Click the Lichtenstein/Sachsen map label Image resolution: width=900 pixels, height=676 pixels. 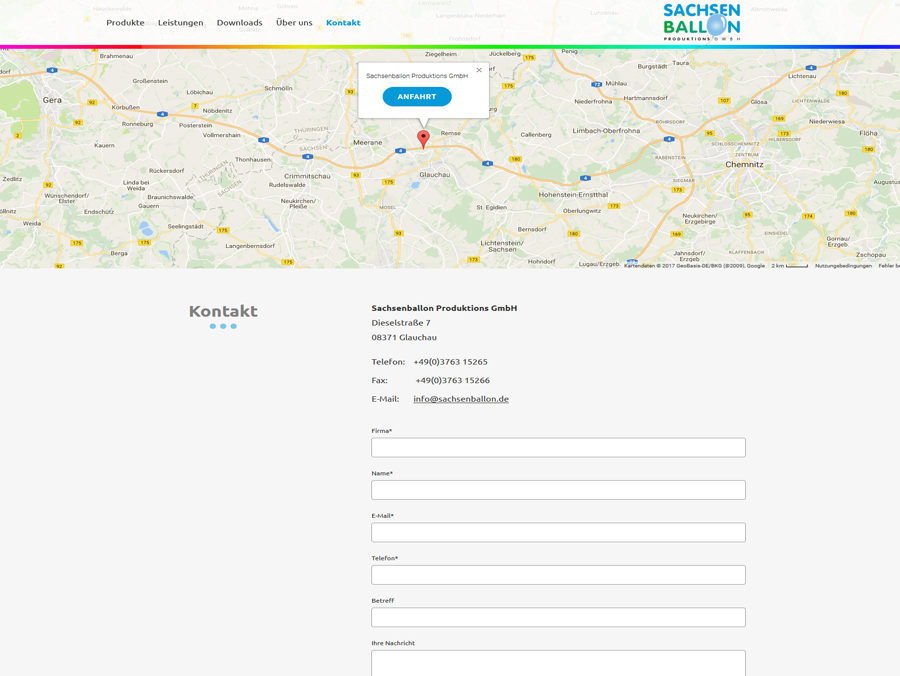(502, 246)
